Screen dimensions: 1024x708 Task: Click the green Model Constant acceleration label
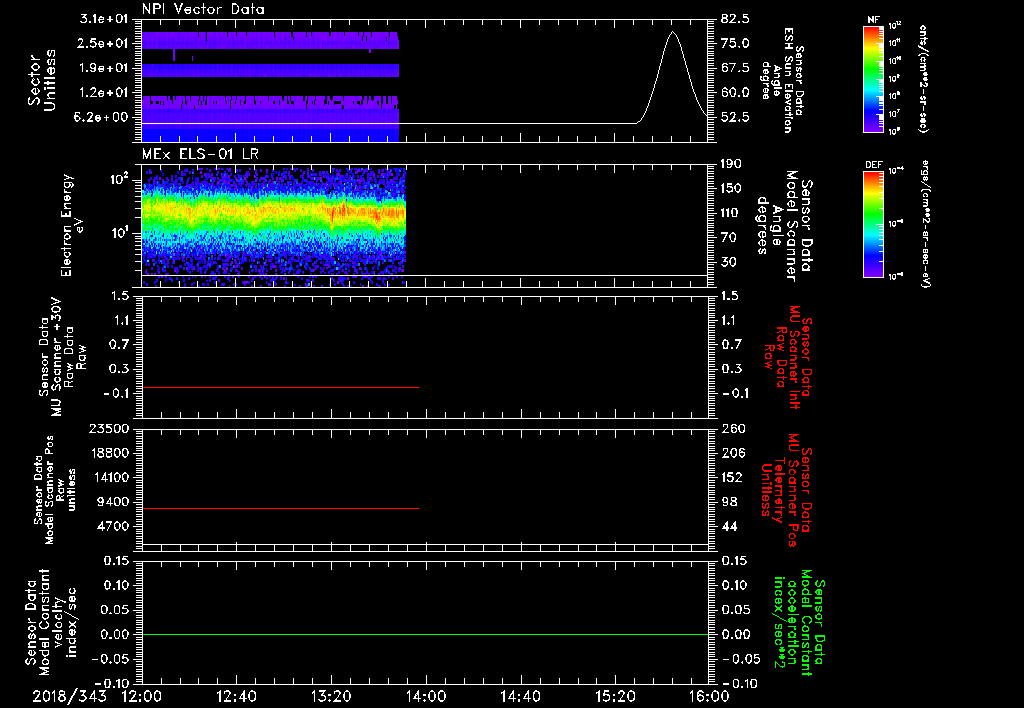(x=799, y=623)
